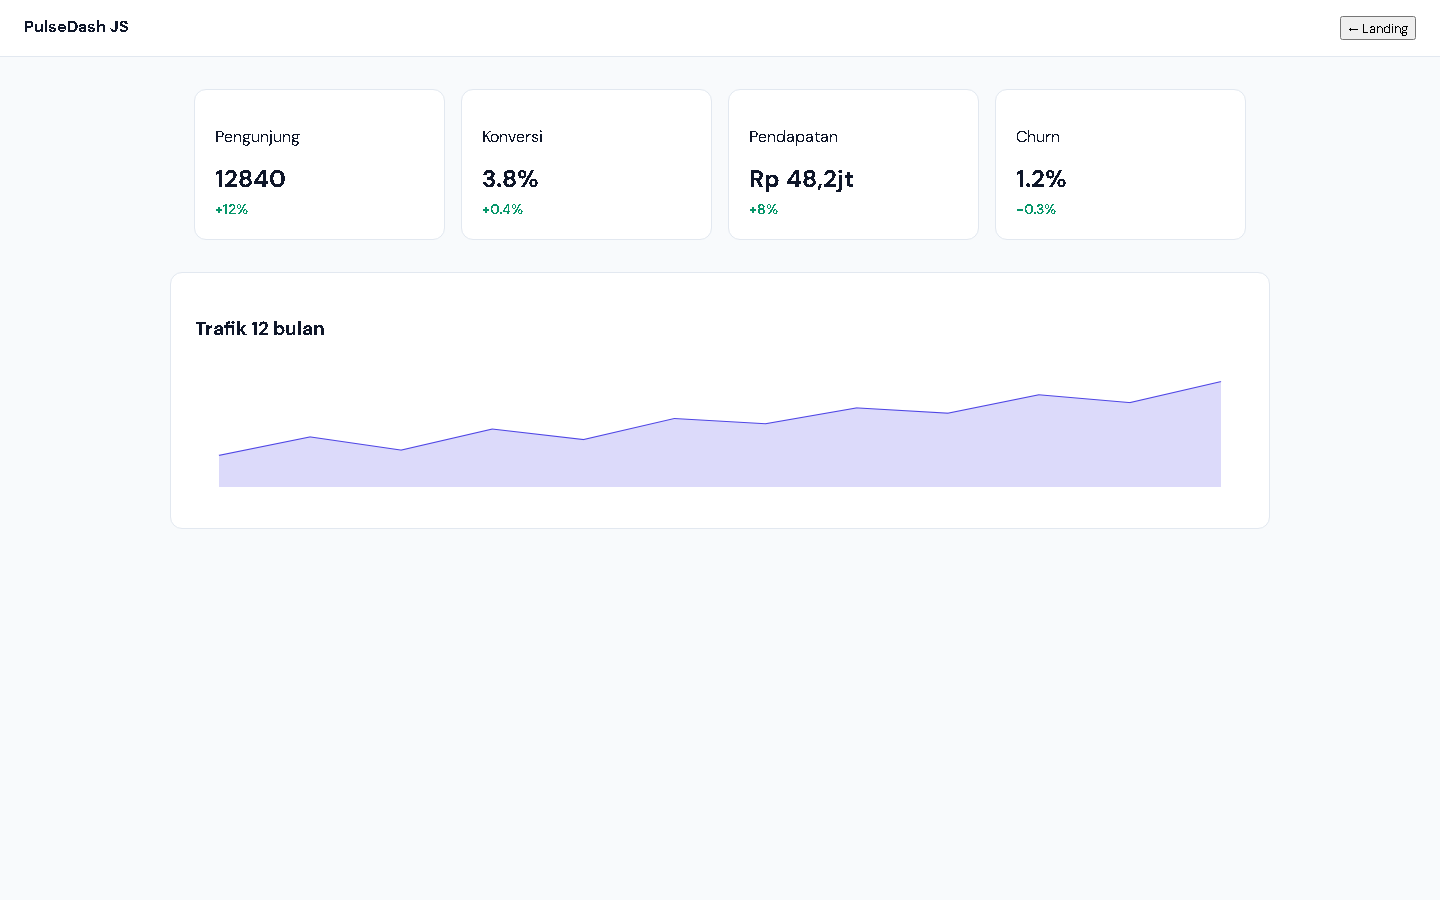Select the Pengunjung card label
The image size is (1440, 900).
click(x=257, y=137)
